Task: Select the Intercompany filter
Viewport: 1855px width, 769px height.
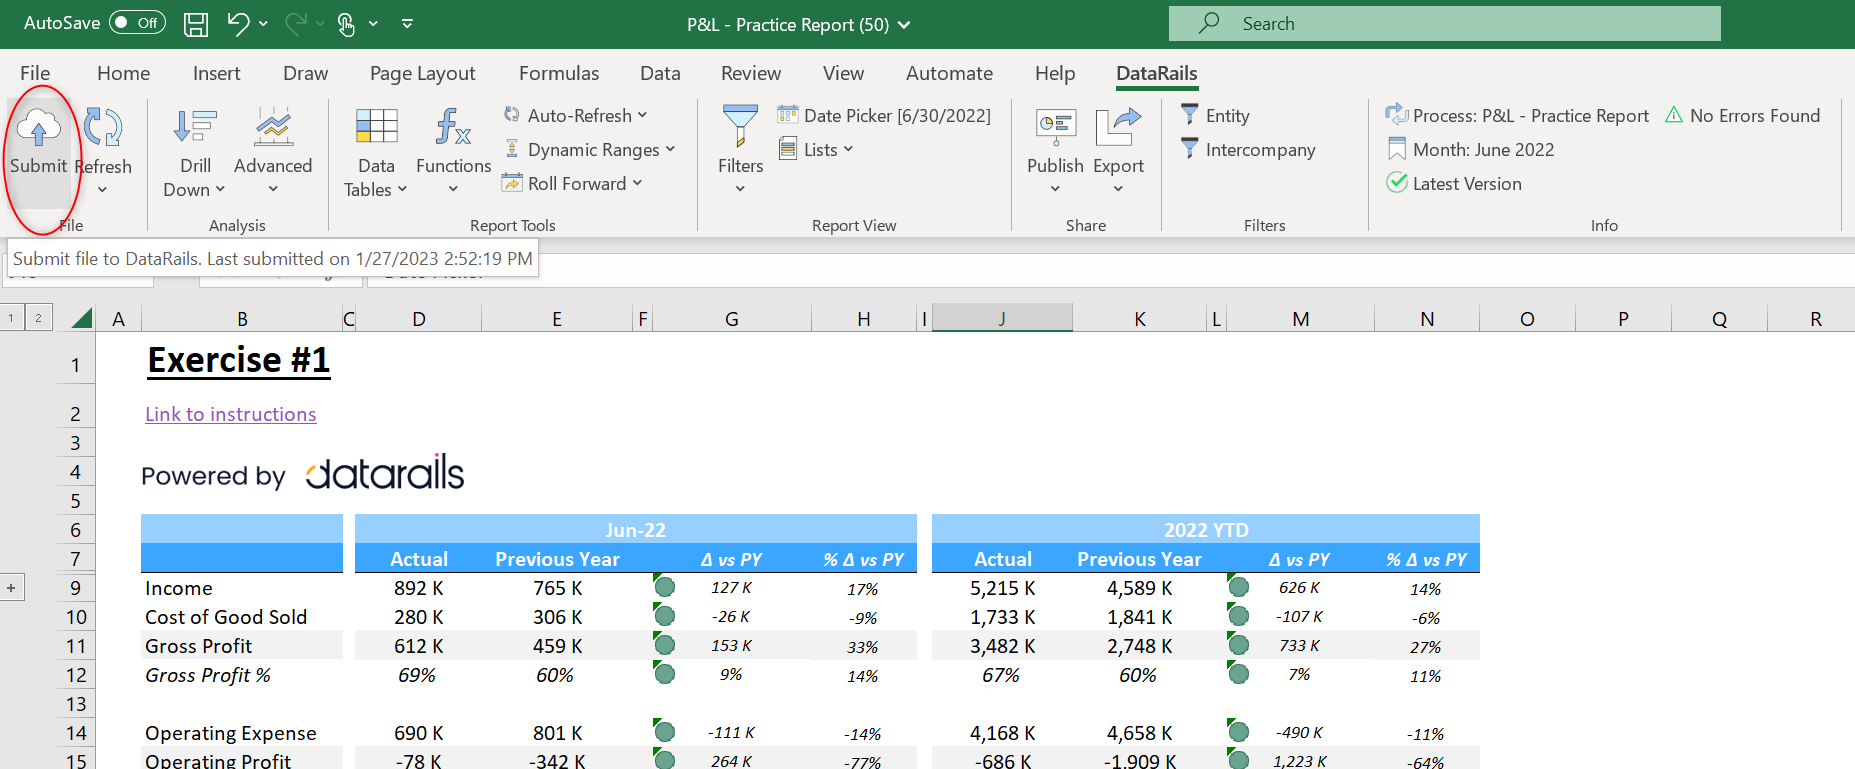Action: (1248, 150)
